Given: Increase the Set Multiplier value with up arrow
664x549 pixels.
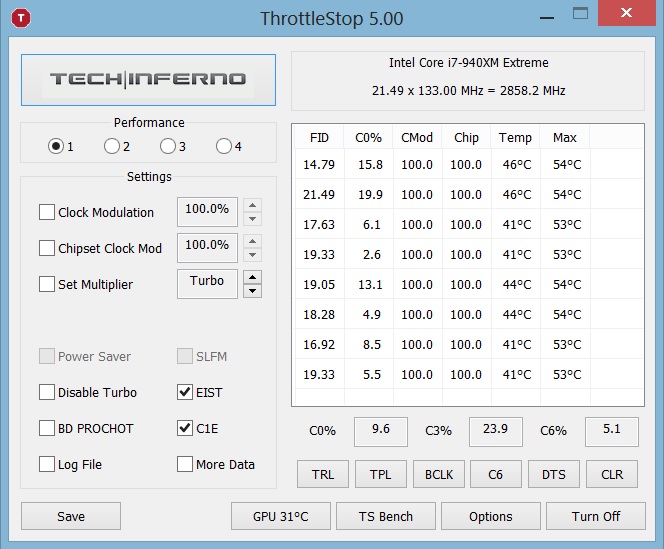Looking at the screenshot, I should (x=252, y=277).
